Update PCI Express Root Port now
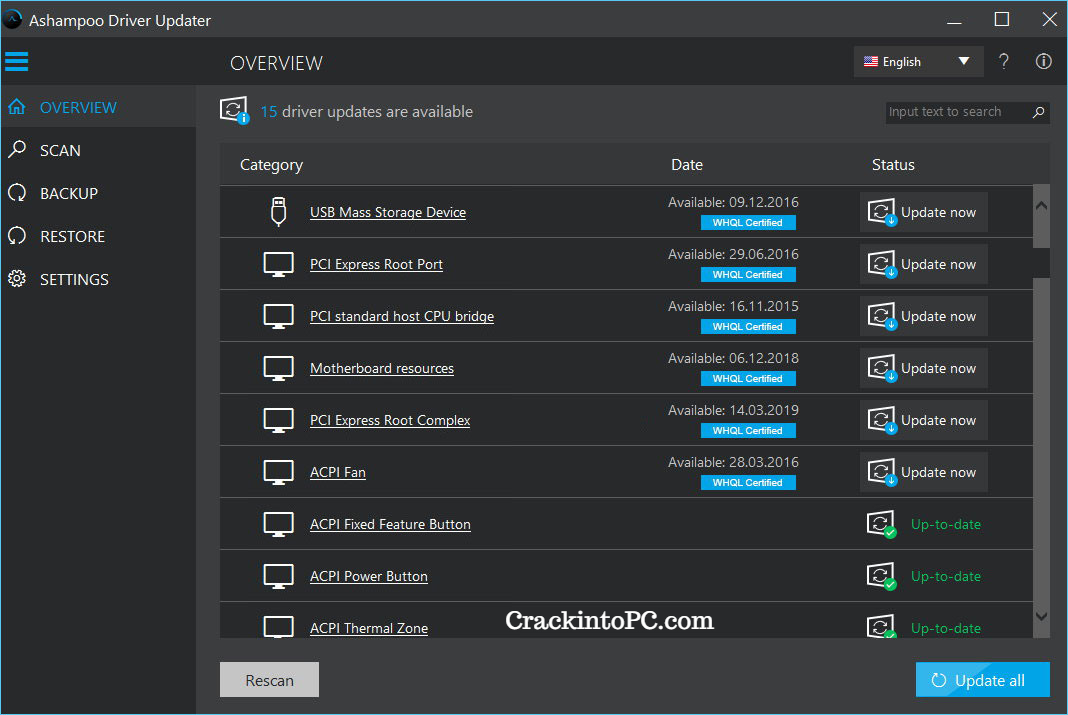The height and width of the screenshot is (715, 1068). click(x=923, y=264)
